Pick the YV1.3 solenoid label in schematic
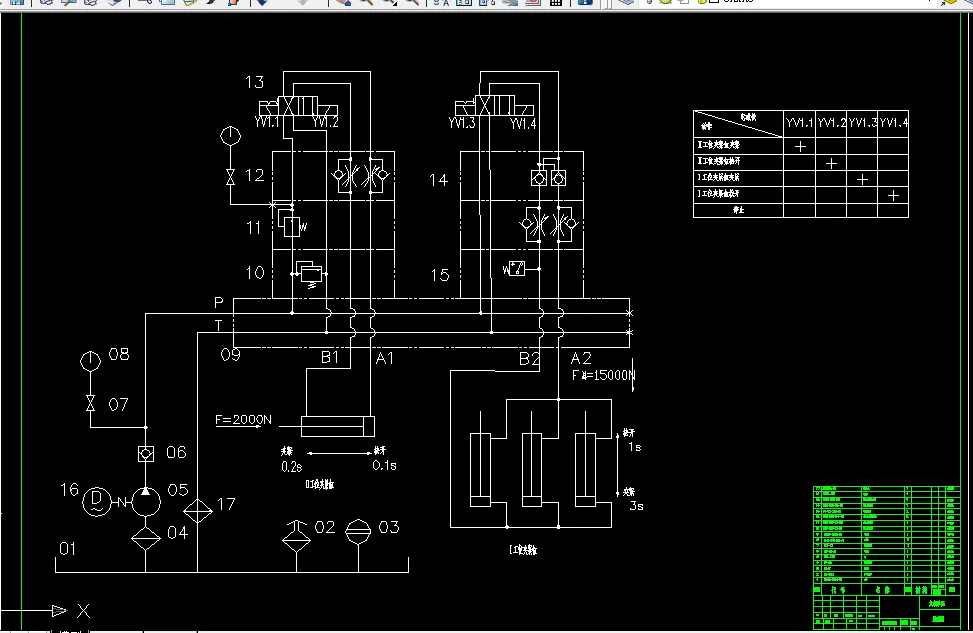The height and width of the screenshot is (633, 973). pyautogui.click(x=462, y=123)
